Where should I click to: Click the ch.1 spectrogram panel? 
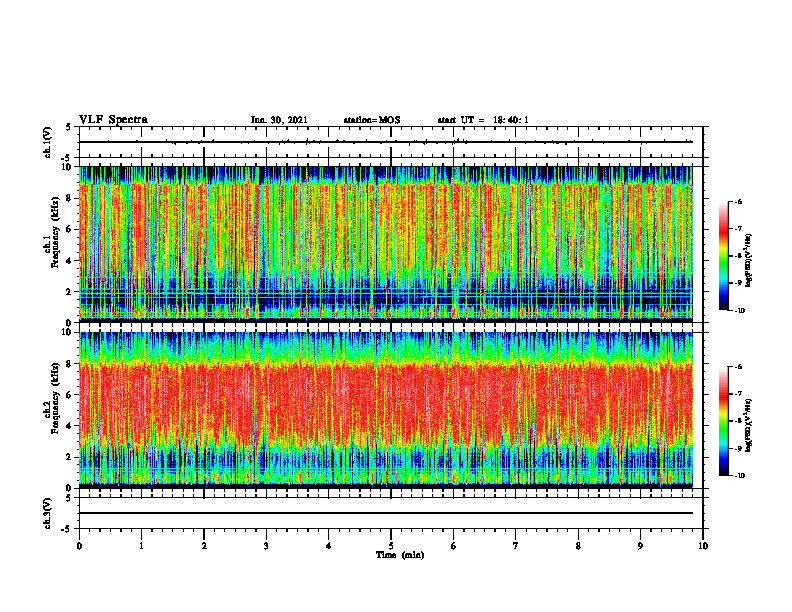click(x=386, y=244)
